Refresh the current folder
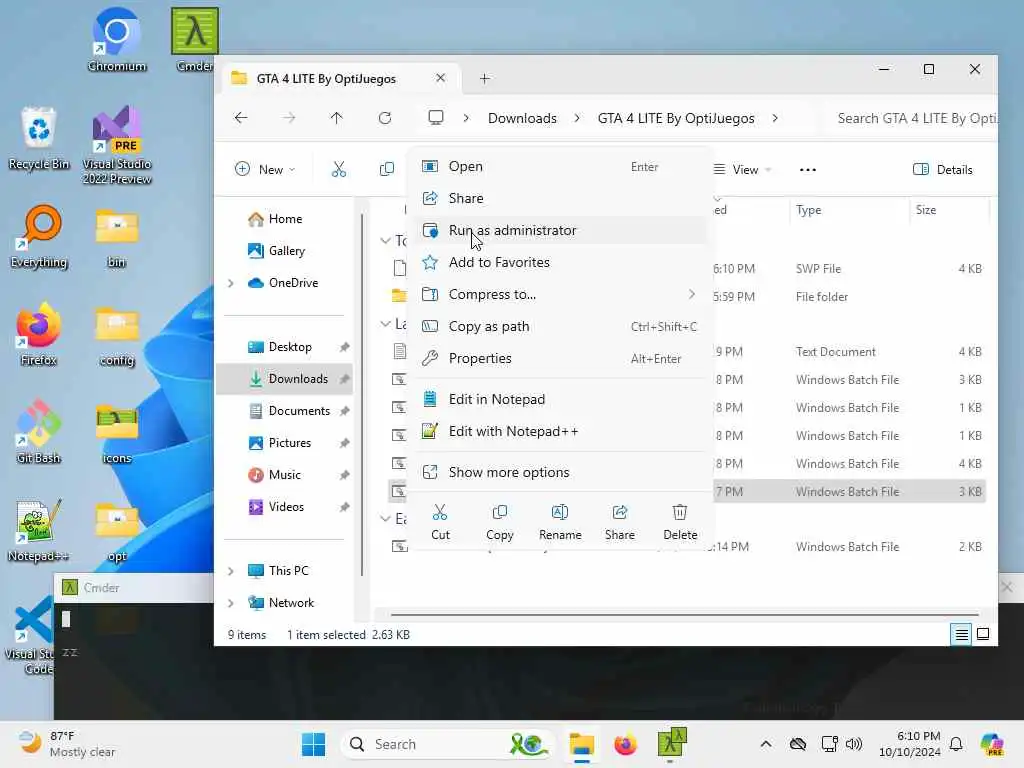Image resolution: width=1024 pixels, height=768 pixels. point(385,118)
